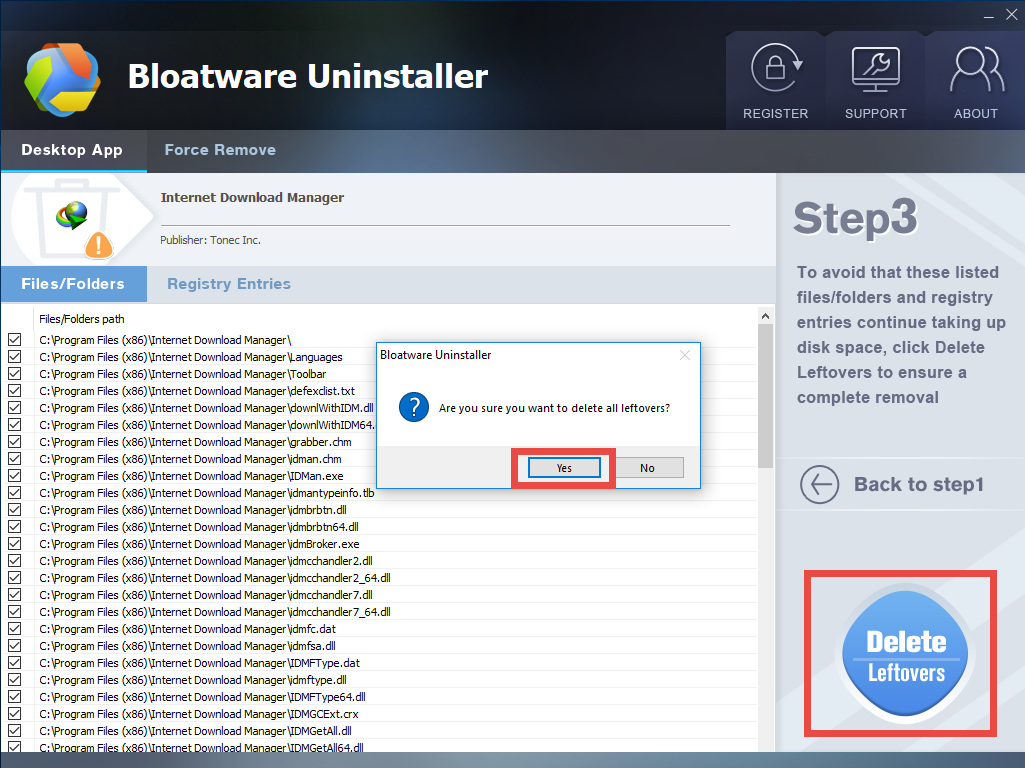Uncheck the idman.chm checkbox
1025x768 pixels.
(x=14, y=459)
